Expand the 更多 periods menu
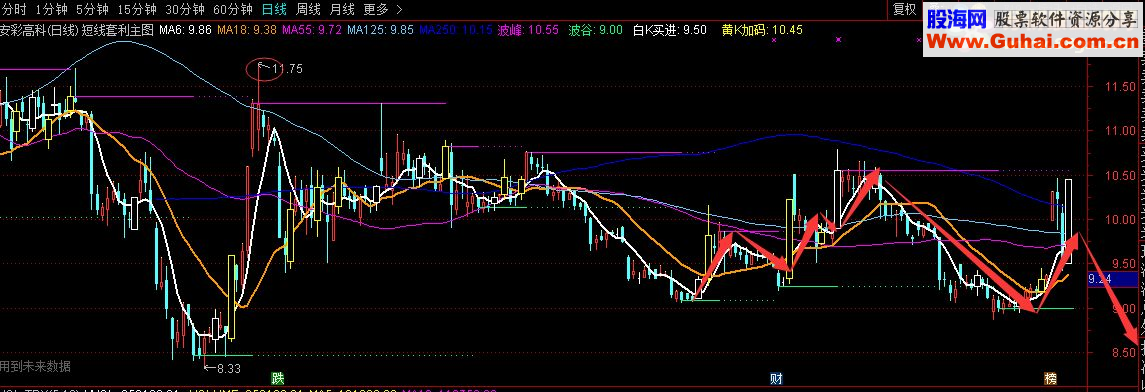Viewport: 1145px width, 392px height. click(x=383, y=9)
